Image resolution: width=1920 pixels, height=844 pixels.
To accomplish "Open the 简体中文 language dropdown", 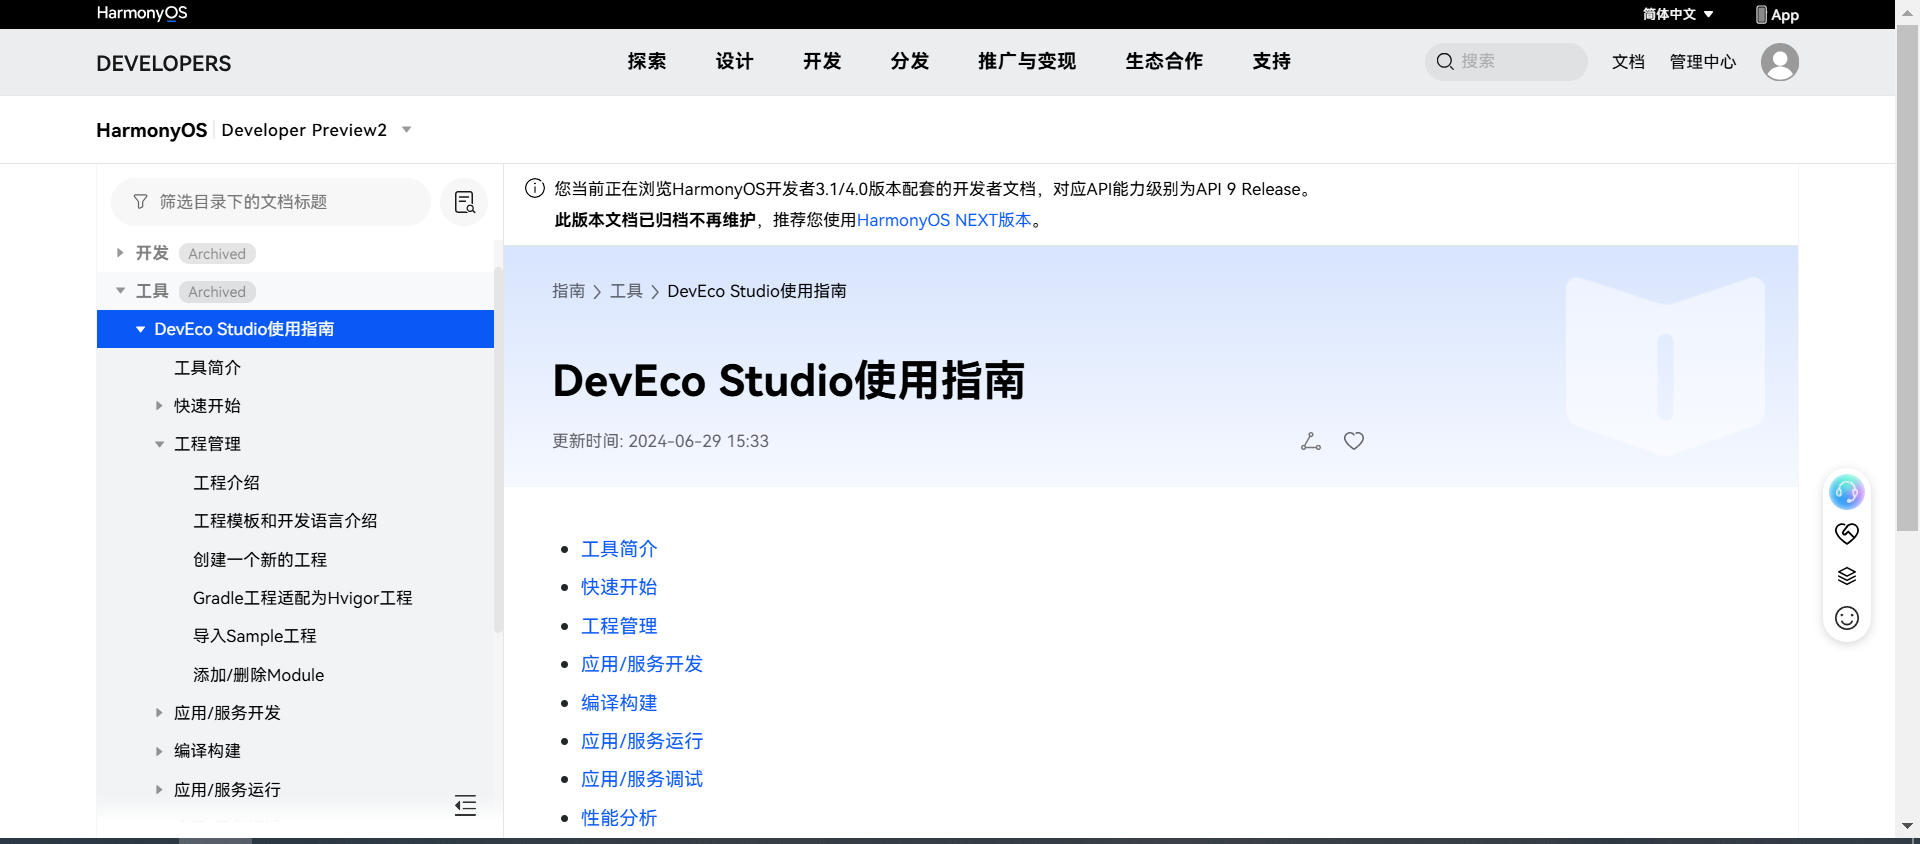I will [x=1678, y=14].
